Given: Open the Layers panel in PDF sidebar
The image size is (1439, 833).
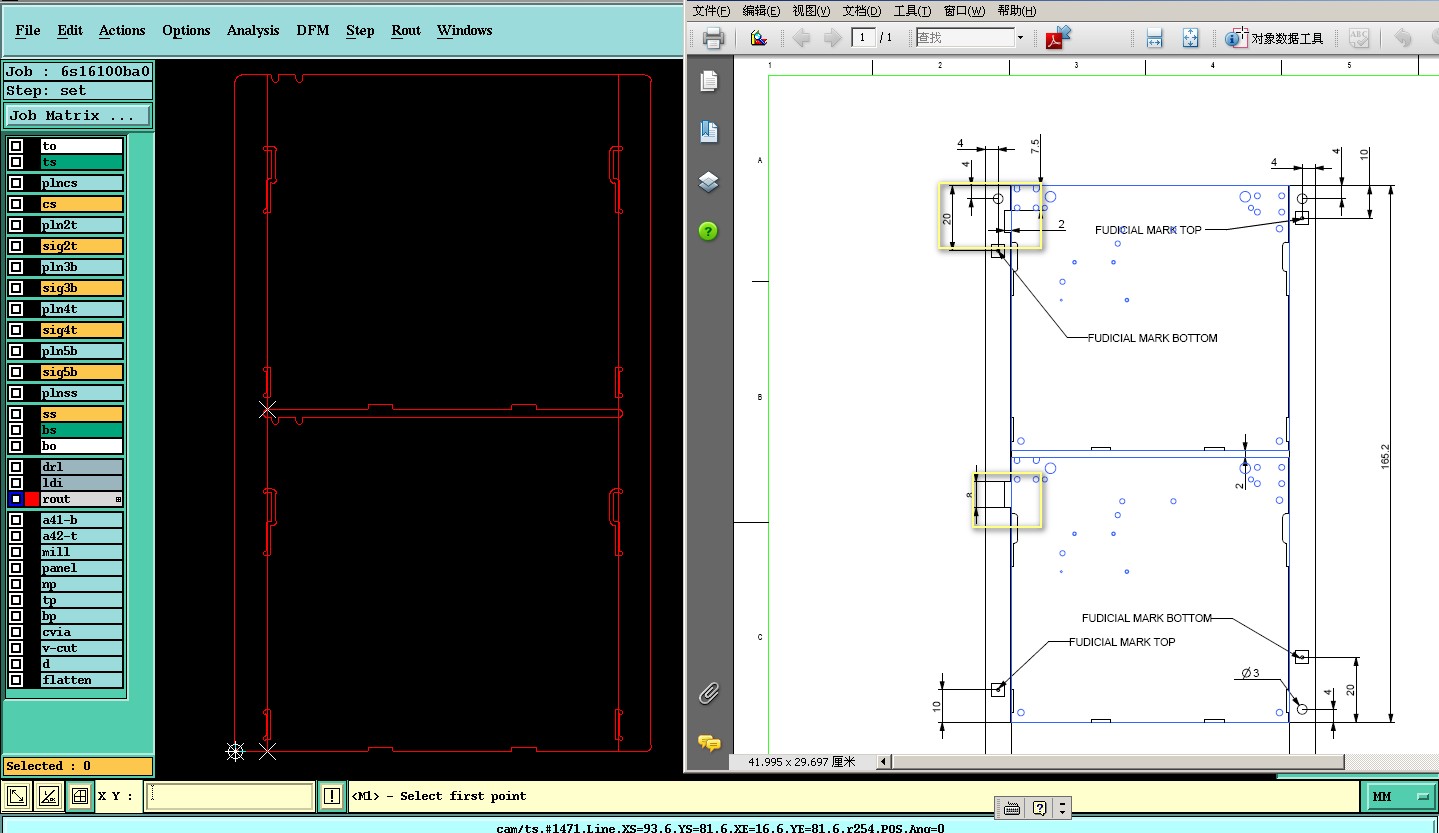Looking at the screenshot, I should [708, 181].
